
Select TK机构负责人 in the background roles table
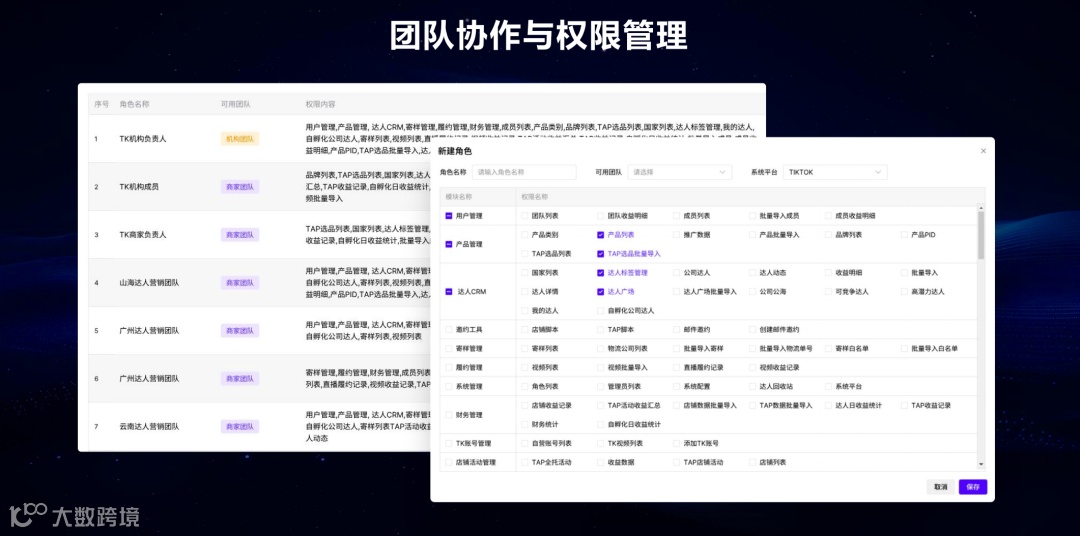pos(143,138)
